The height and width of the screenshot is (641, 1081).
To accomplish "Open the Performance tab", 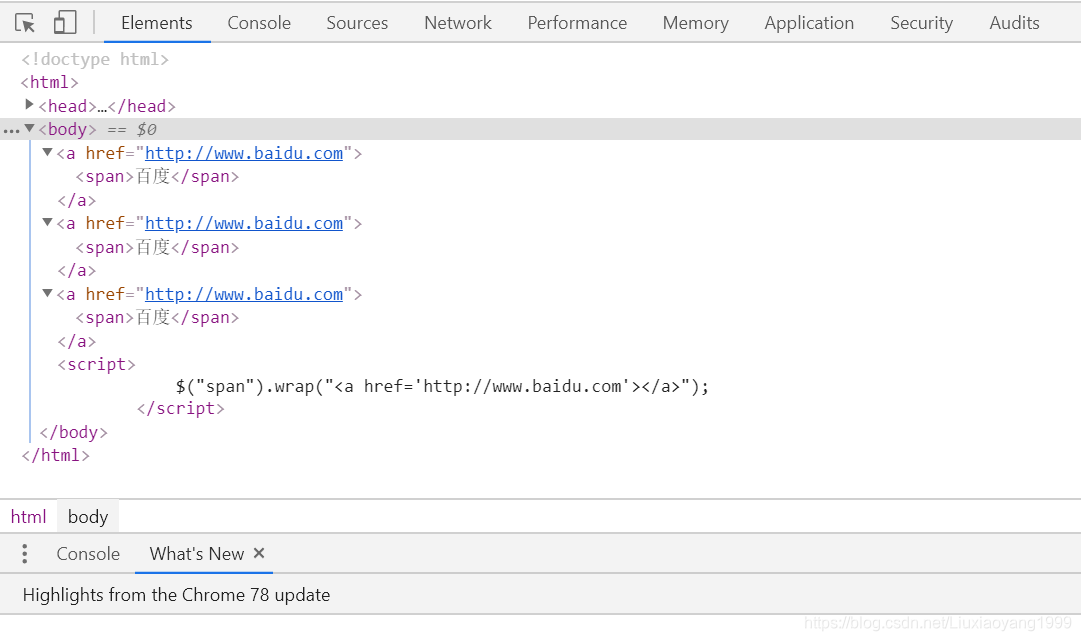I will [577, 23].
